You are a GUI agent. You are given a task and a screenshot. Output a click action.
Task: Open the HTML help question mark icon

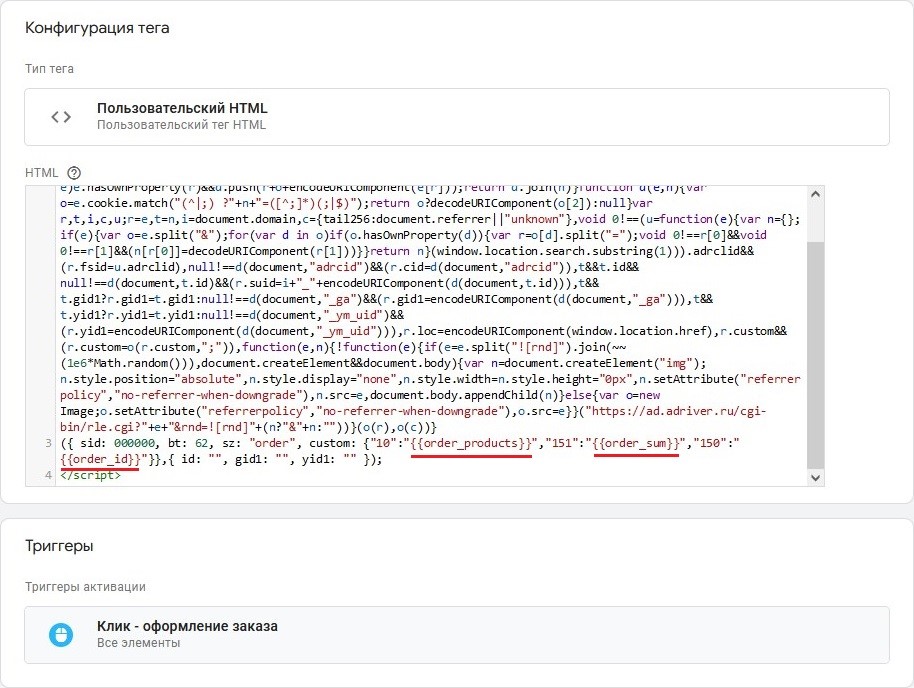coord(74,173)
